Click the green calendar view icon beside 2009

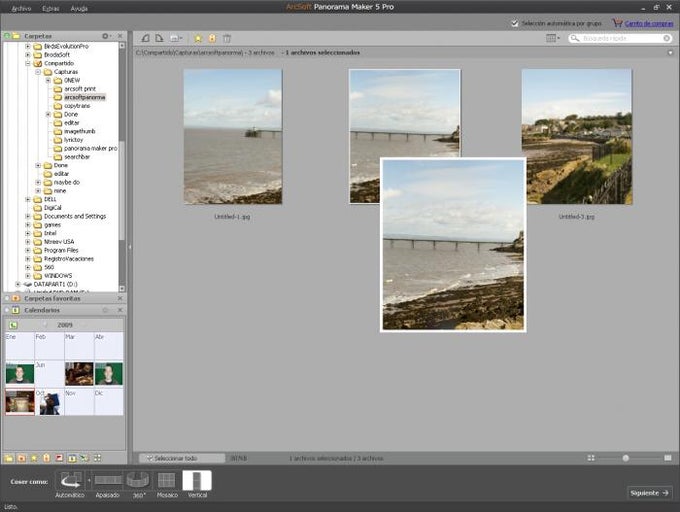tap(13, 325)
